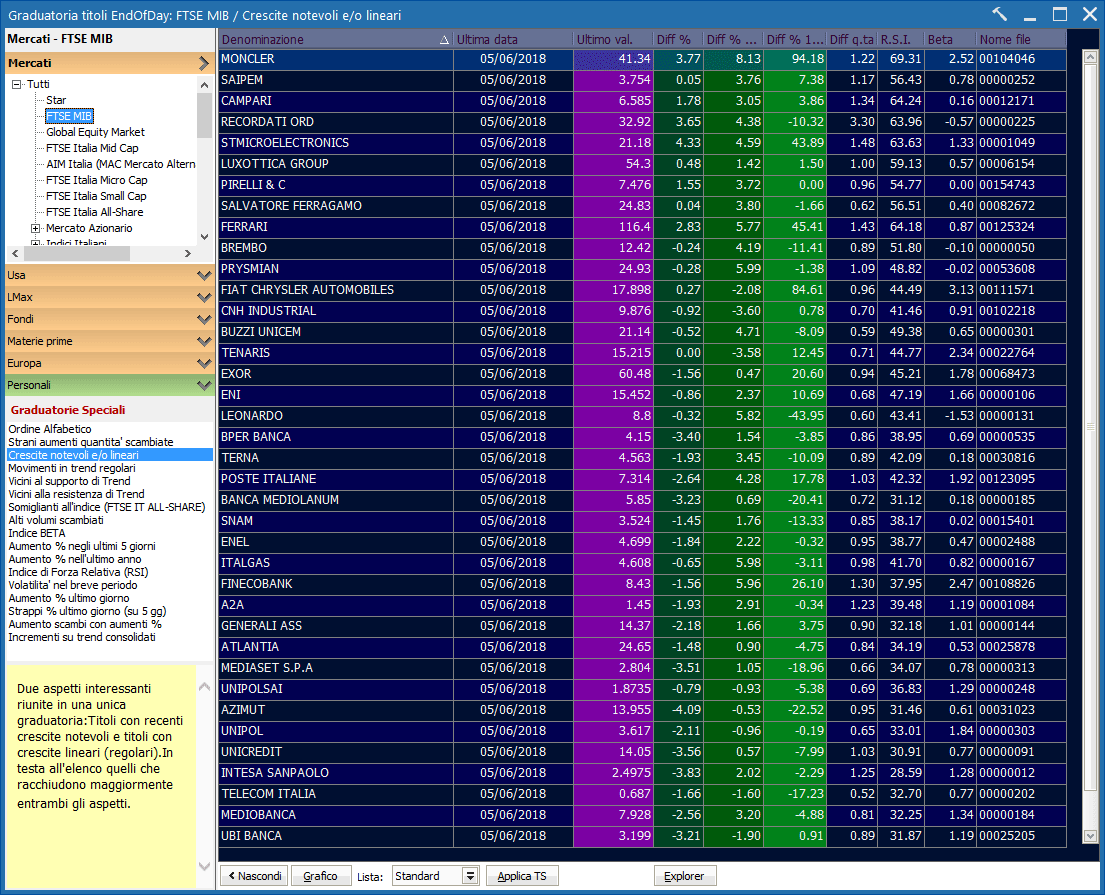Click the Nascondi button
This screenshot has height=895, width=1105.
[x=254, y=876]
